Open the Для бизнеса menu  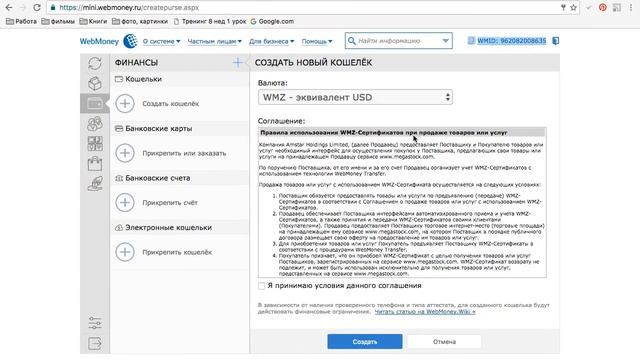click(x=271, y=41)
